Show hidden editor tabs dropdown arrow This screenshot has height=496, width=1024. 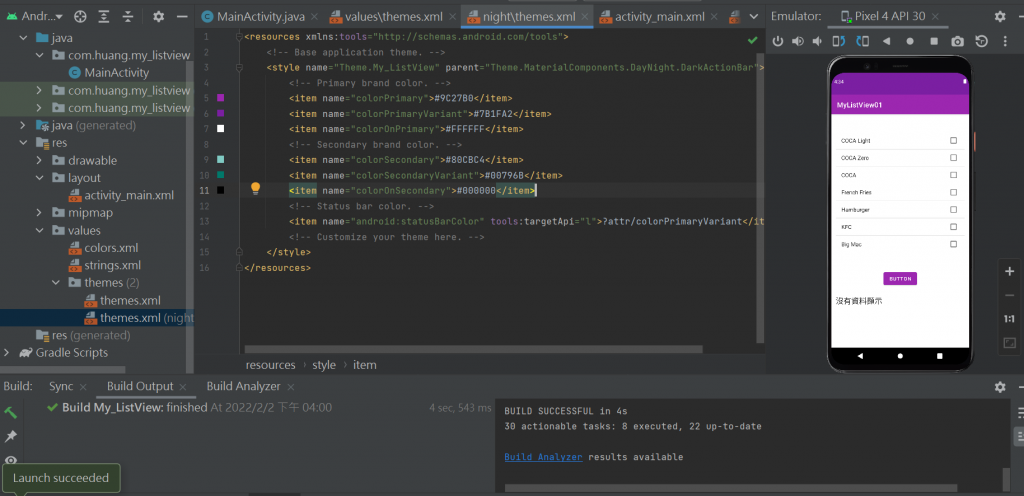tap(754, 17)
